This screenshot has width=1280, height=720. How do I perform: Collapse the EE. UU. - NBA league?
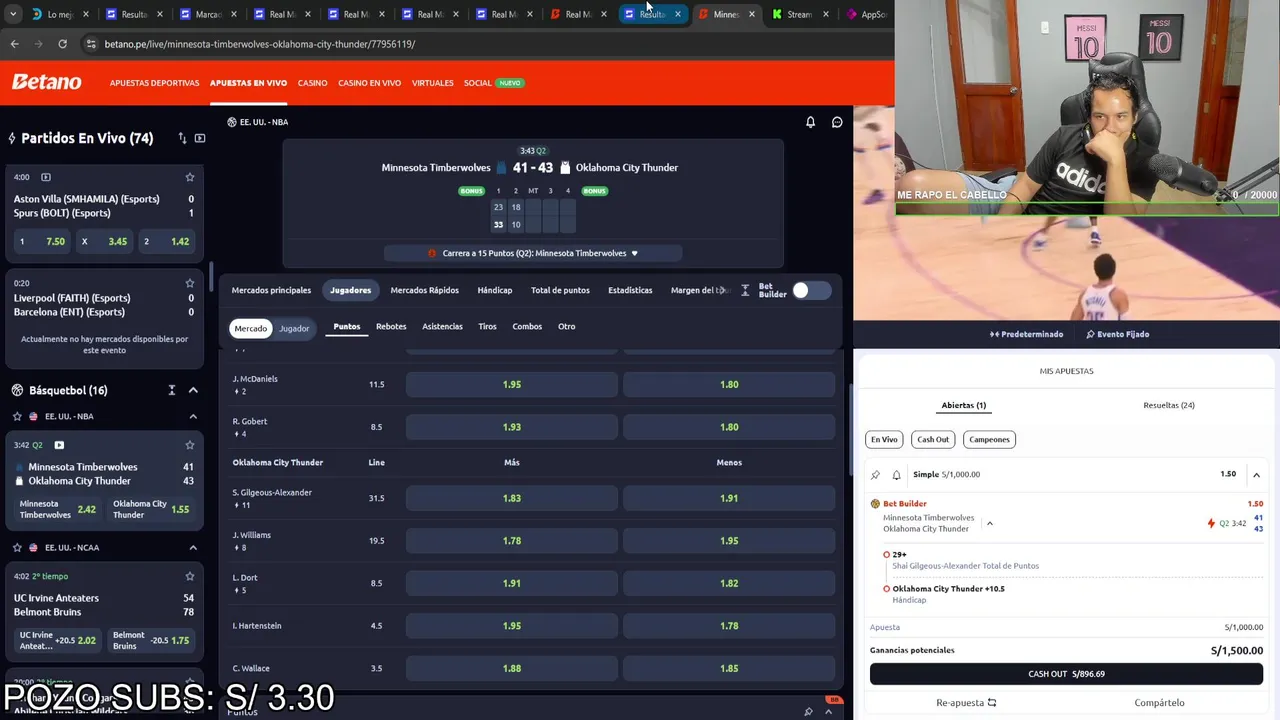point(193,416)
